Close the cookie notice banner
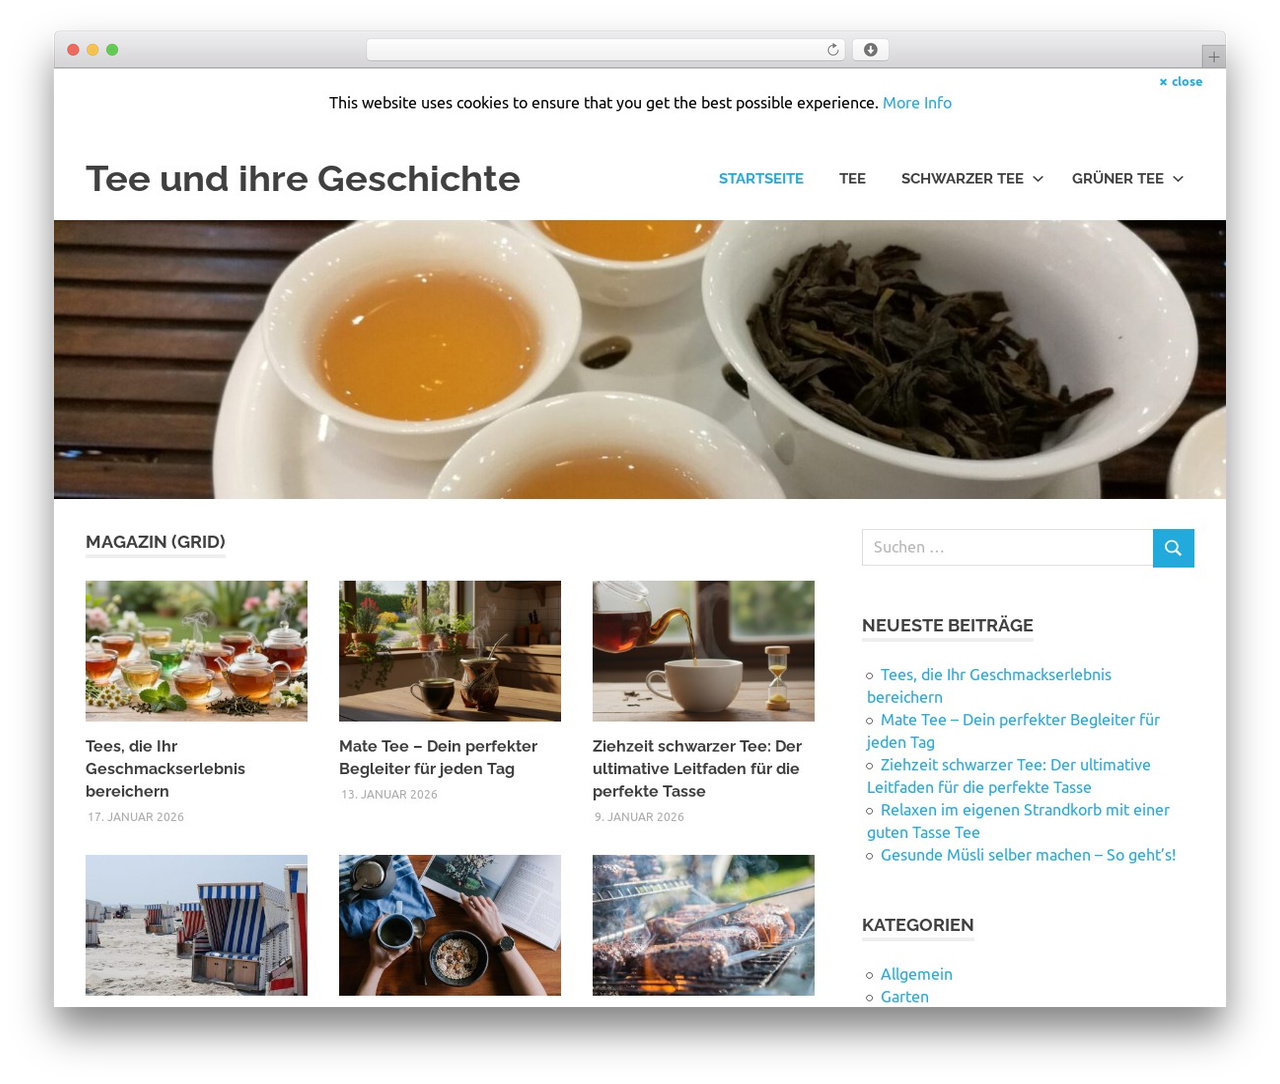1280x1084 pixels. (x=1181, y=82)
